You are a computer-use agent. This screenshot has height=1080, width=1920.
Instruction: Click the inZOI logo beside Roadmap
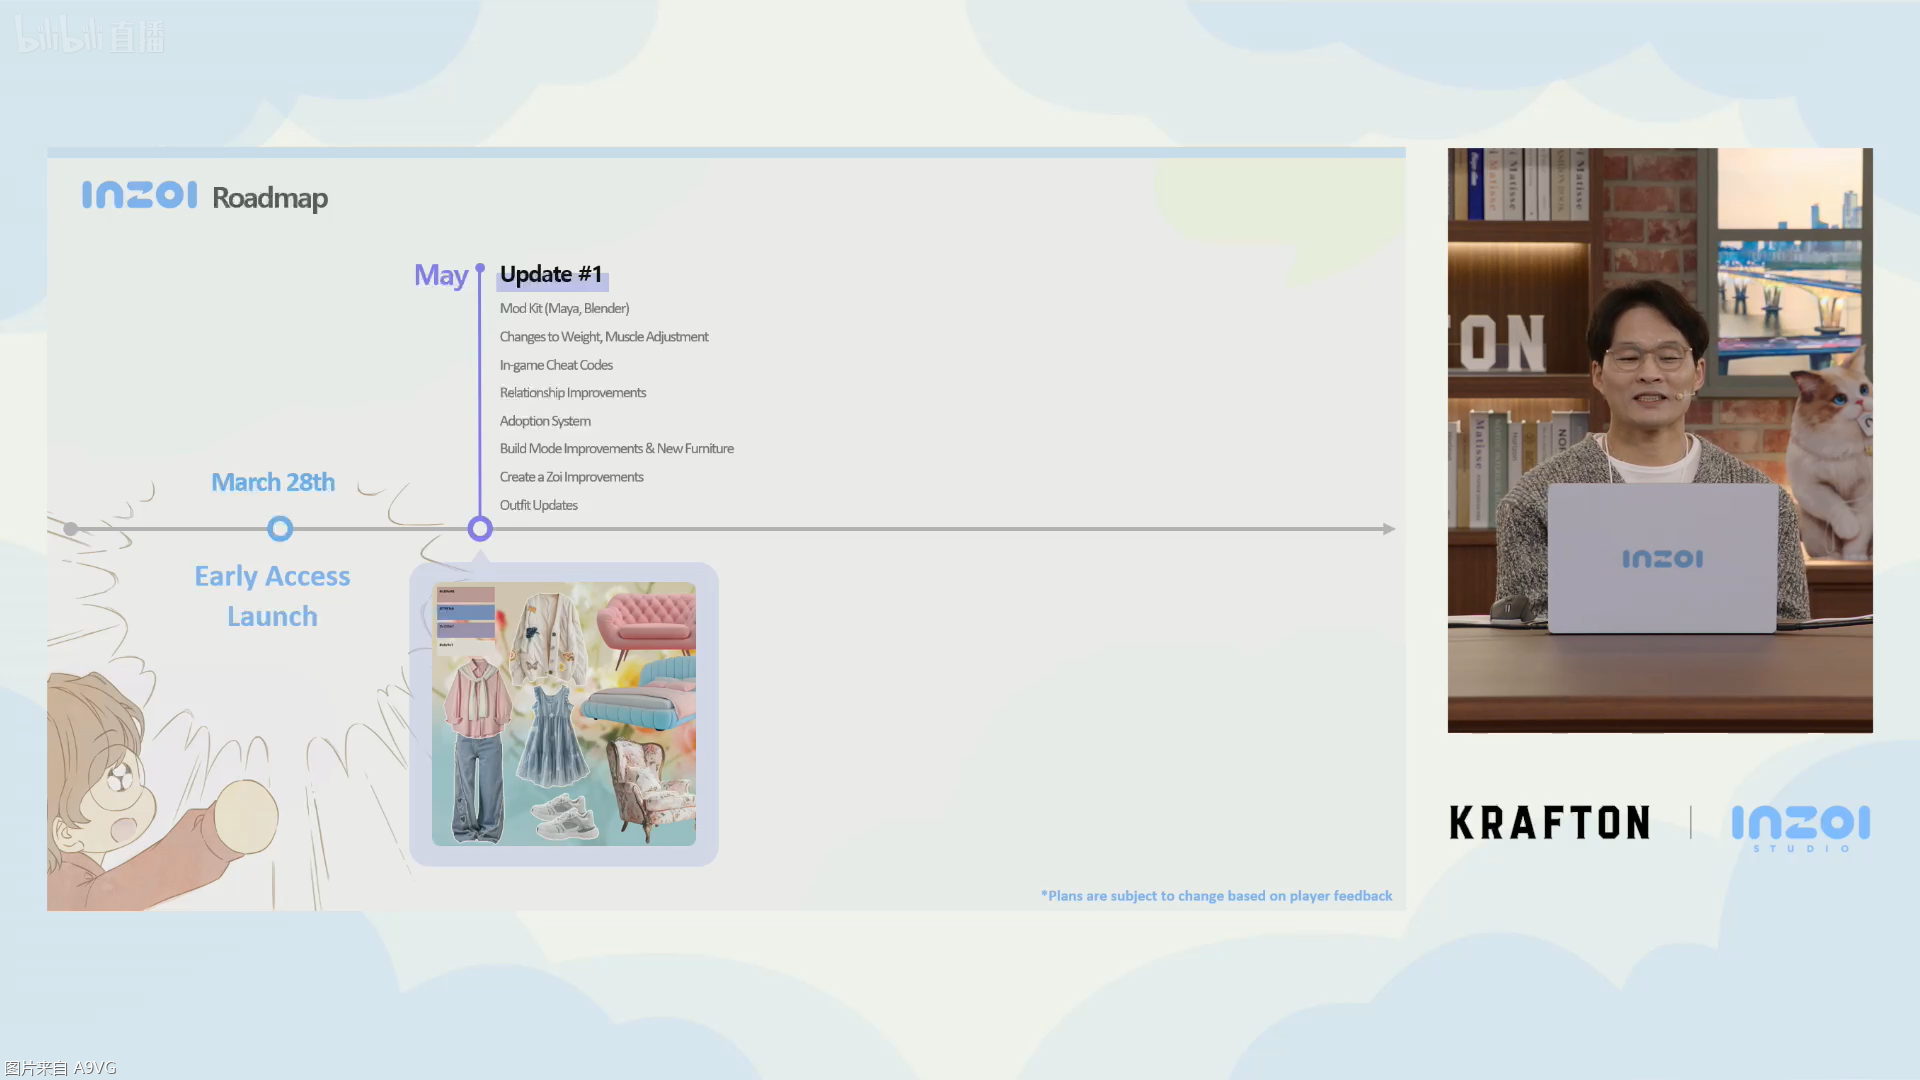click(139, 195)
